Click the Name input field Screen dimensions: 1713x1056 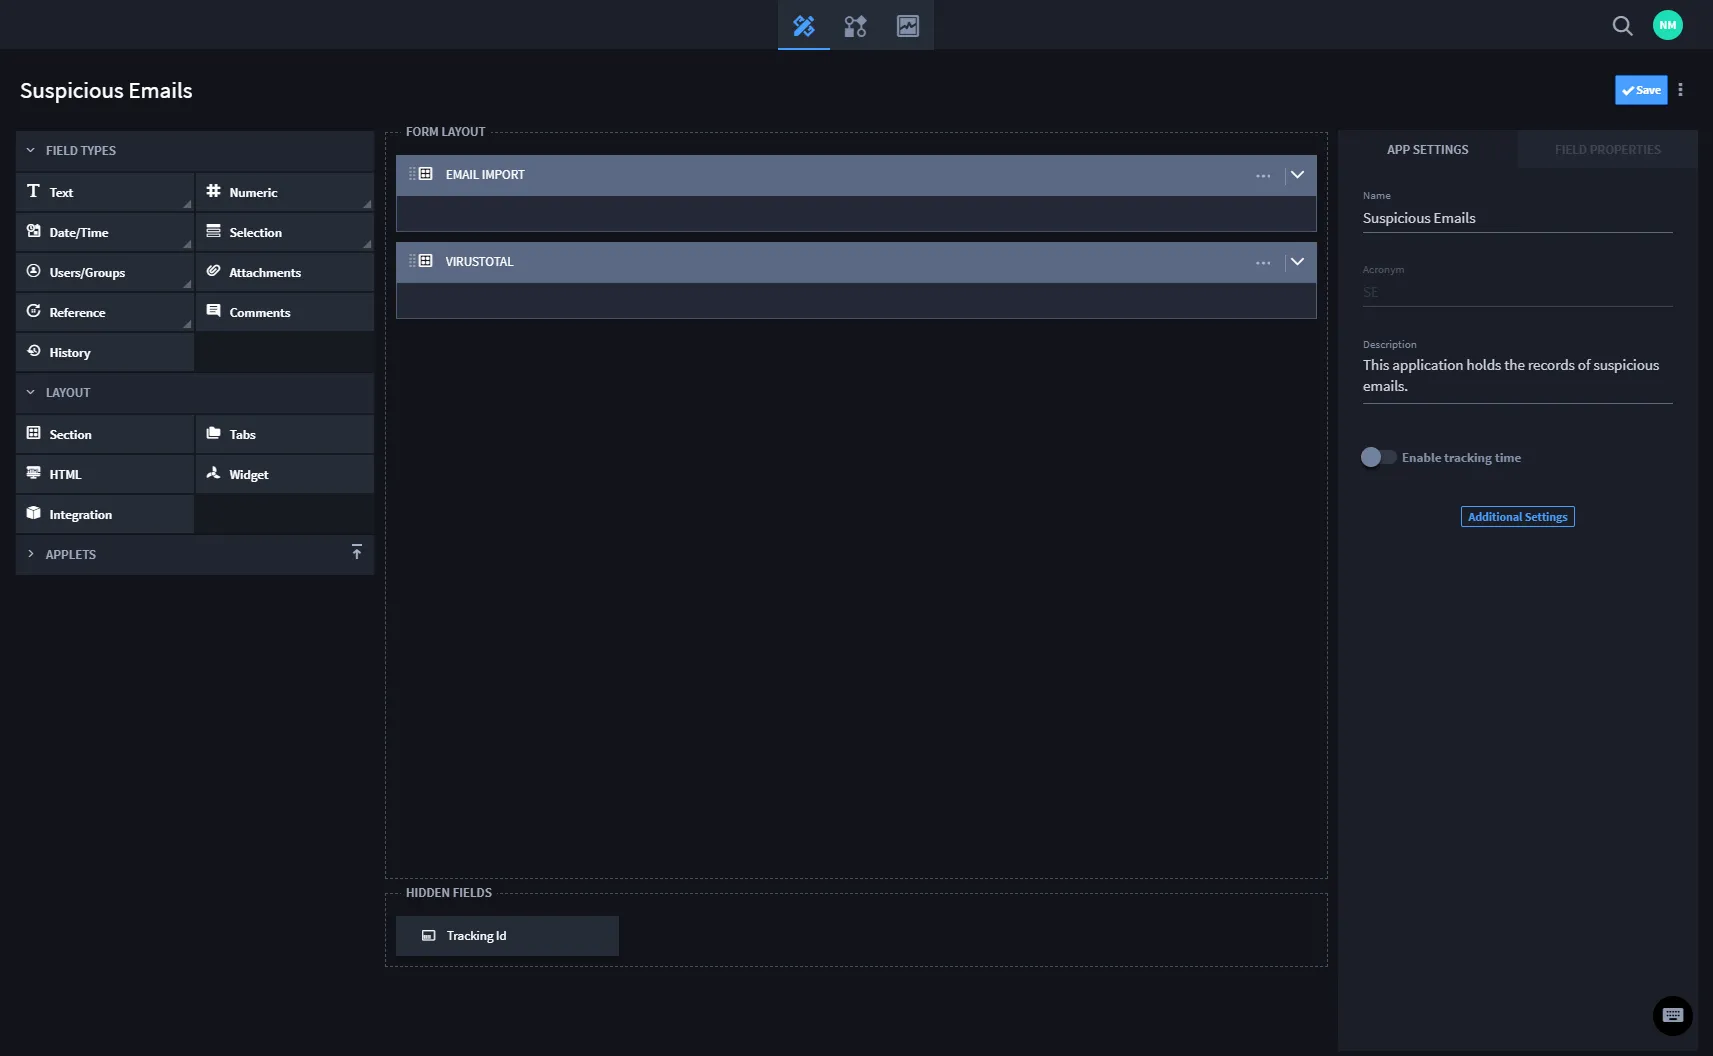pos(1517,218)
